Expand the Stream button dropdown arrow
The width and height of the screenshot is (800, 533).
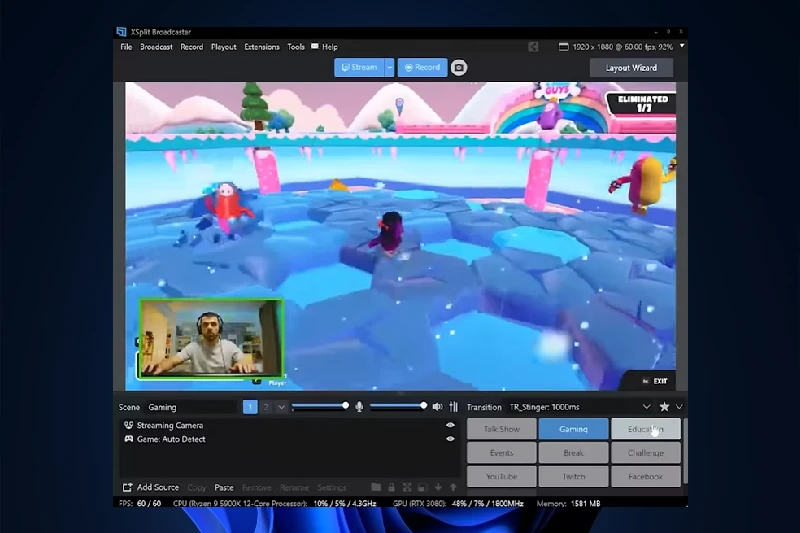(389, 68)
